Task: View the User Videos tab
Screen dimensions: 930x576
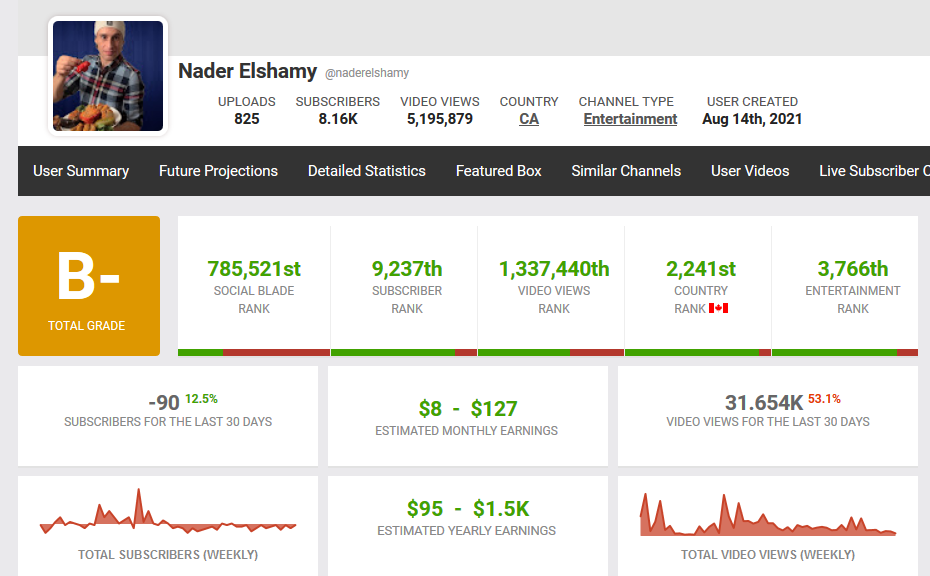Action: pyautogui.click(x=750, y=171)
